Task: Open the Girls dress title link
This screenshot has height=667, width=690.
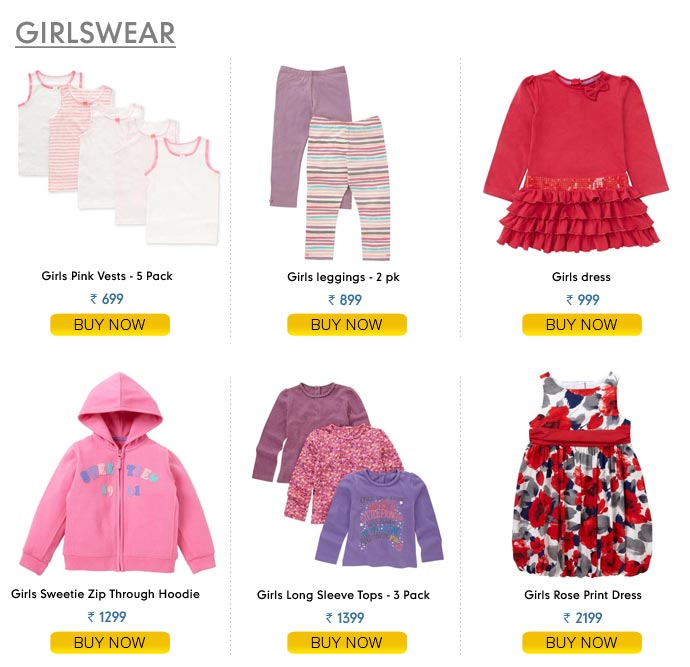Action: point(581,277)
